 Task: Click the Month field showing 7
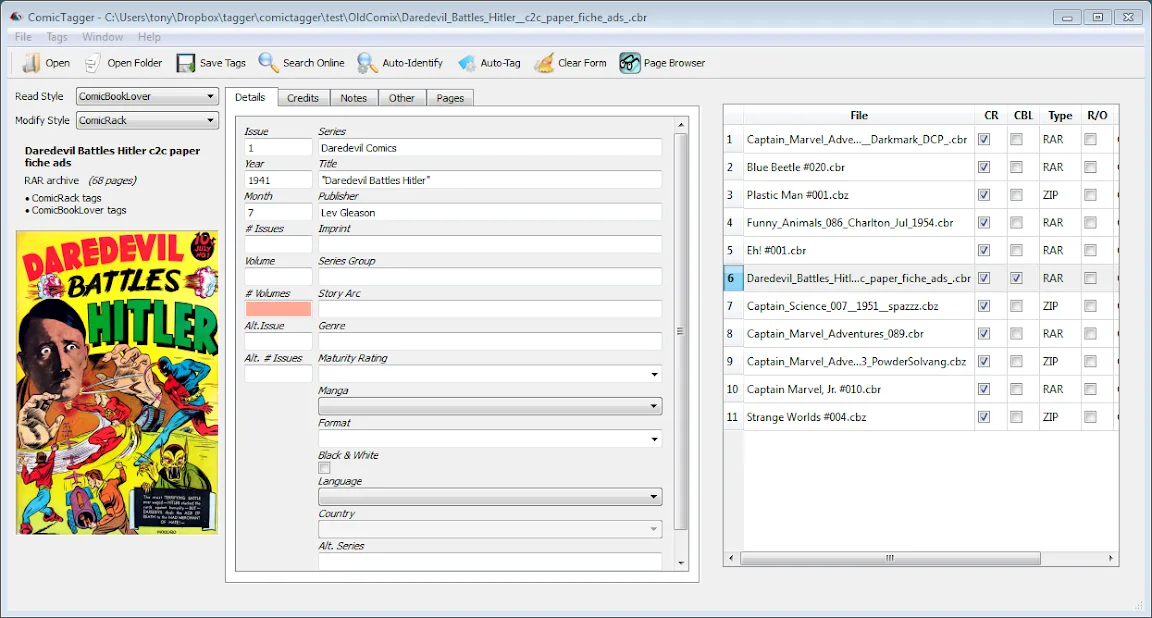[278, 212]
